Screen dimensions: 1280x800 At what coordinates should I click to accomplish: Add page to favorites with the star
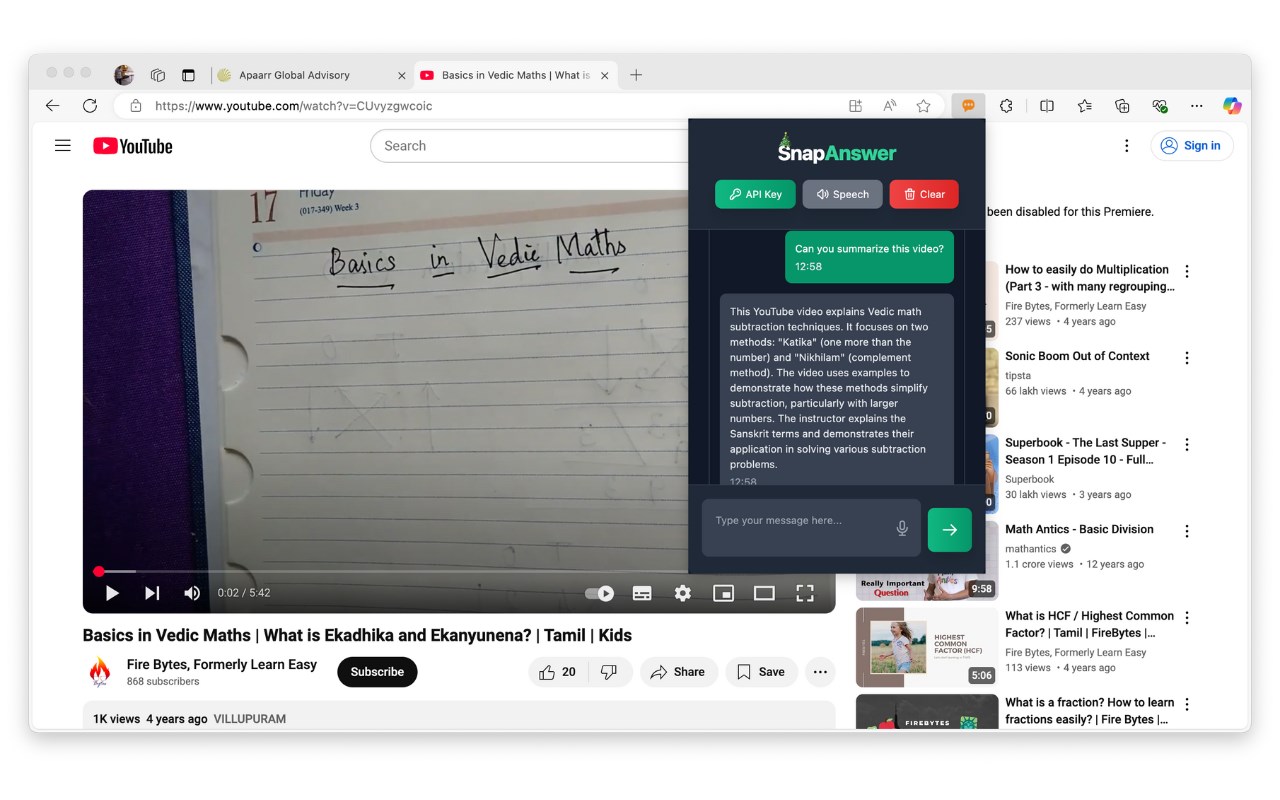pyautogui.click(x=923, y=105)
